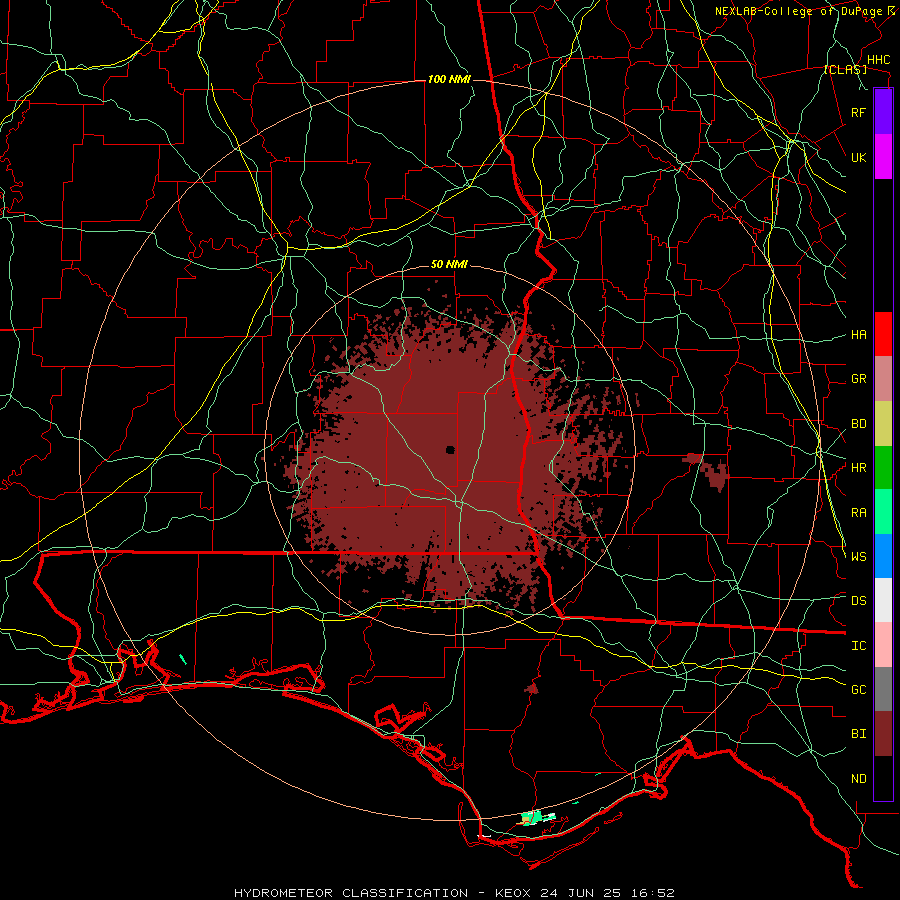Click the GR legend label
The height and width of the screenshot is (900, 900).
[859, 379]
